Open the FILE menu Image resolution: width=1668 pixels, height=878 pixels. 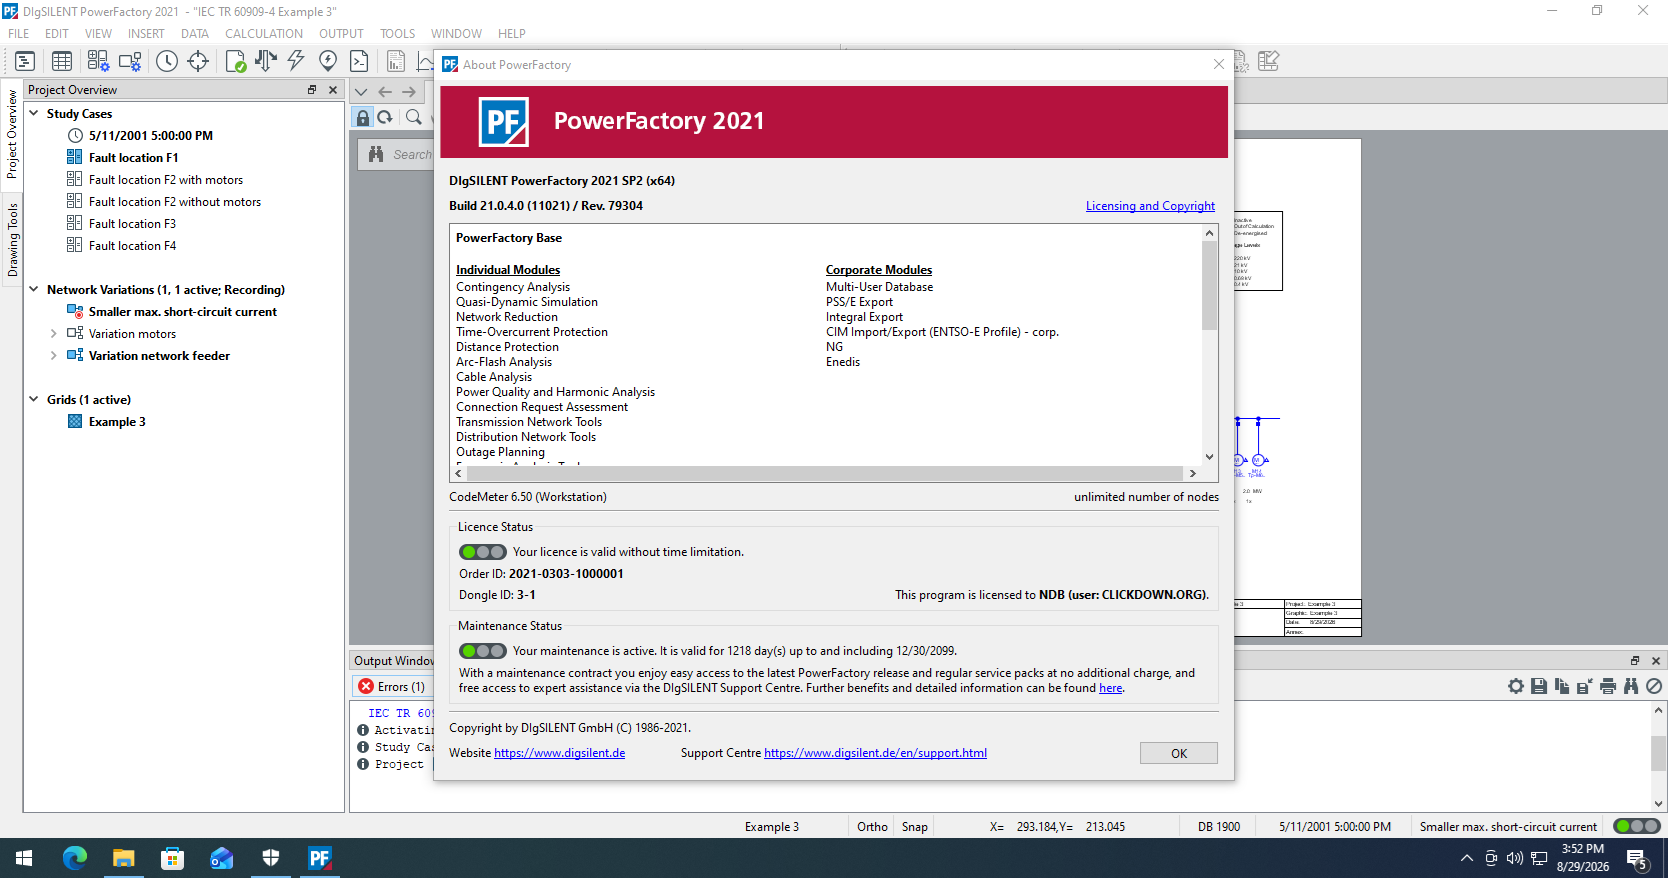point(19,33)
